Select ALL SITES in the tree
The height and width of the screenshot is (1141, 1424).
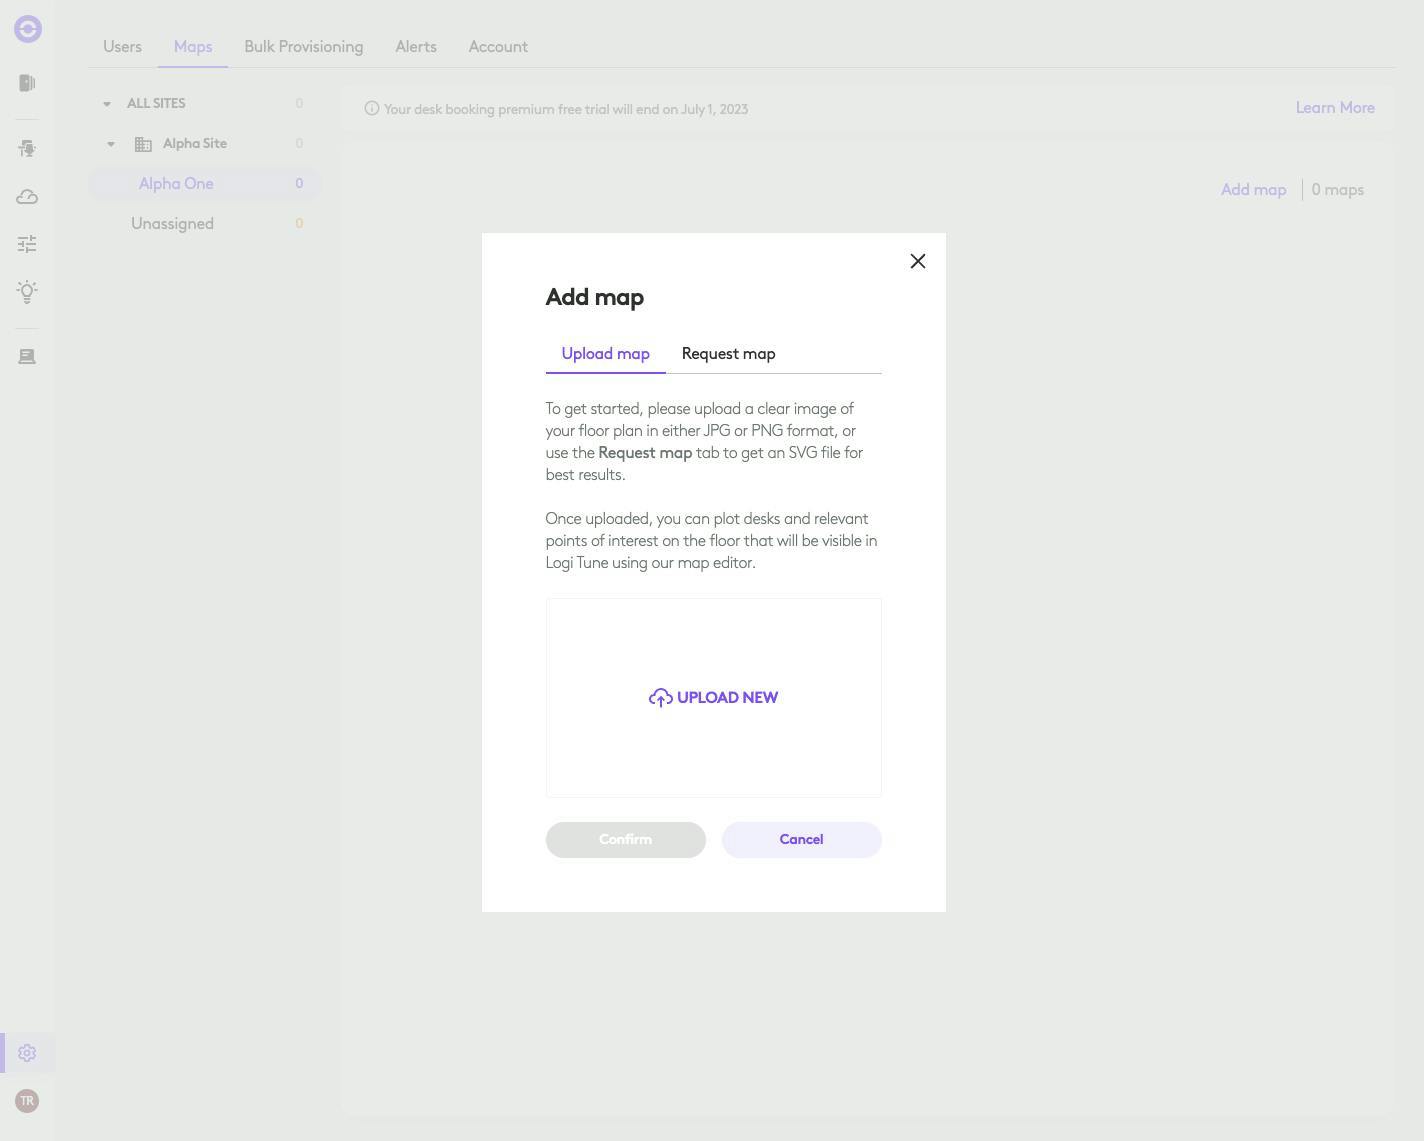click(205, 104)
